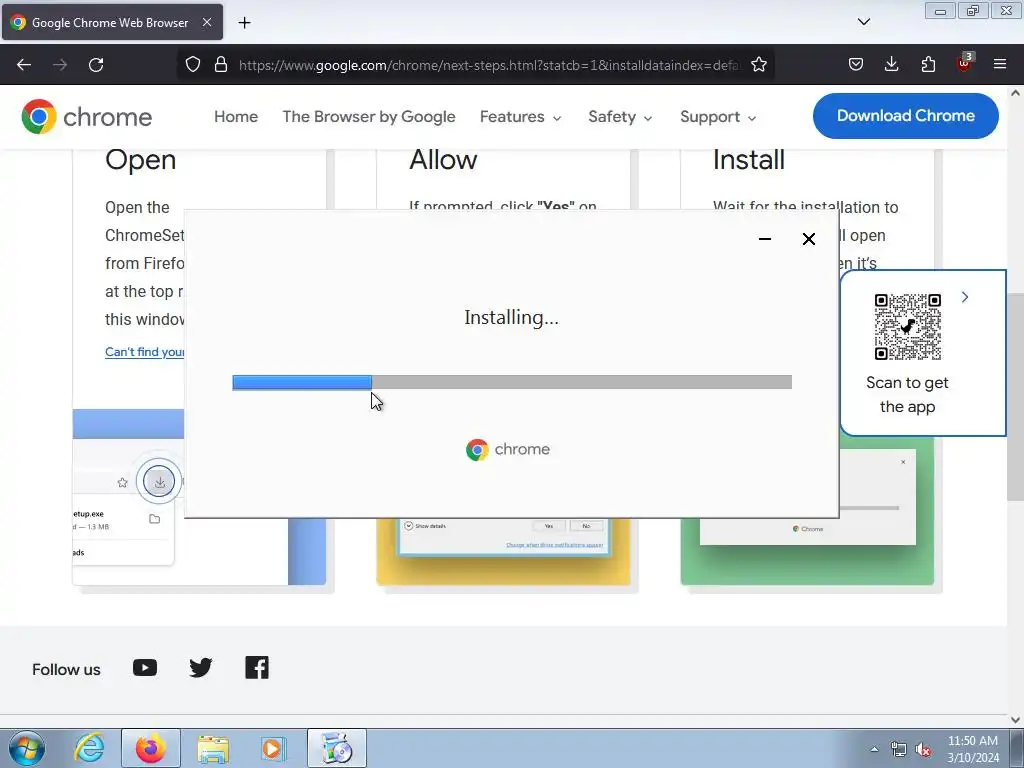Click the network tray icon

click(x=899, y=749)
